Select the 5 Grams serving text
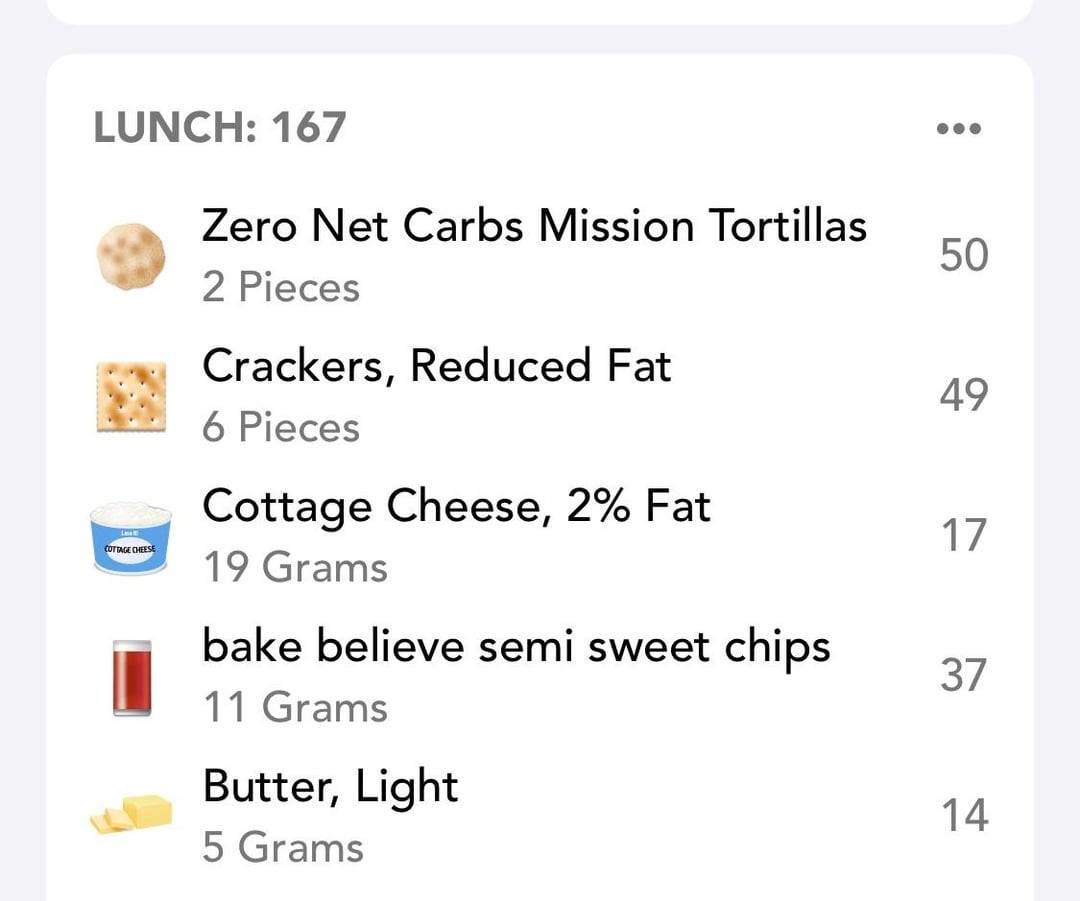The image size is (1080, 901). point(283,847)
